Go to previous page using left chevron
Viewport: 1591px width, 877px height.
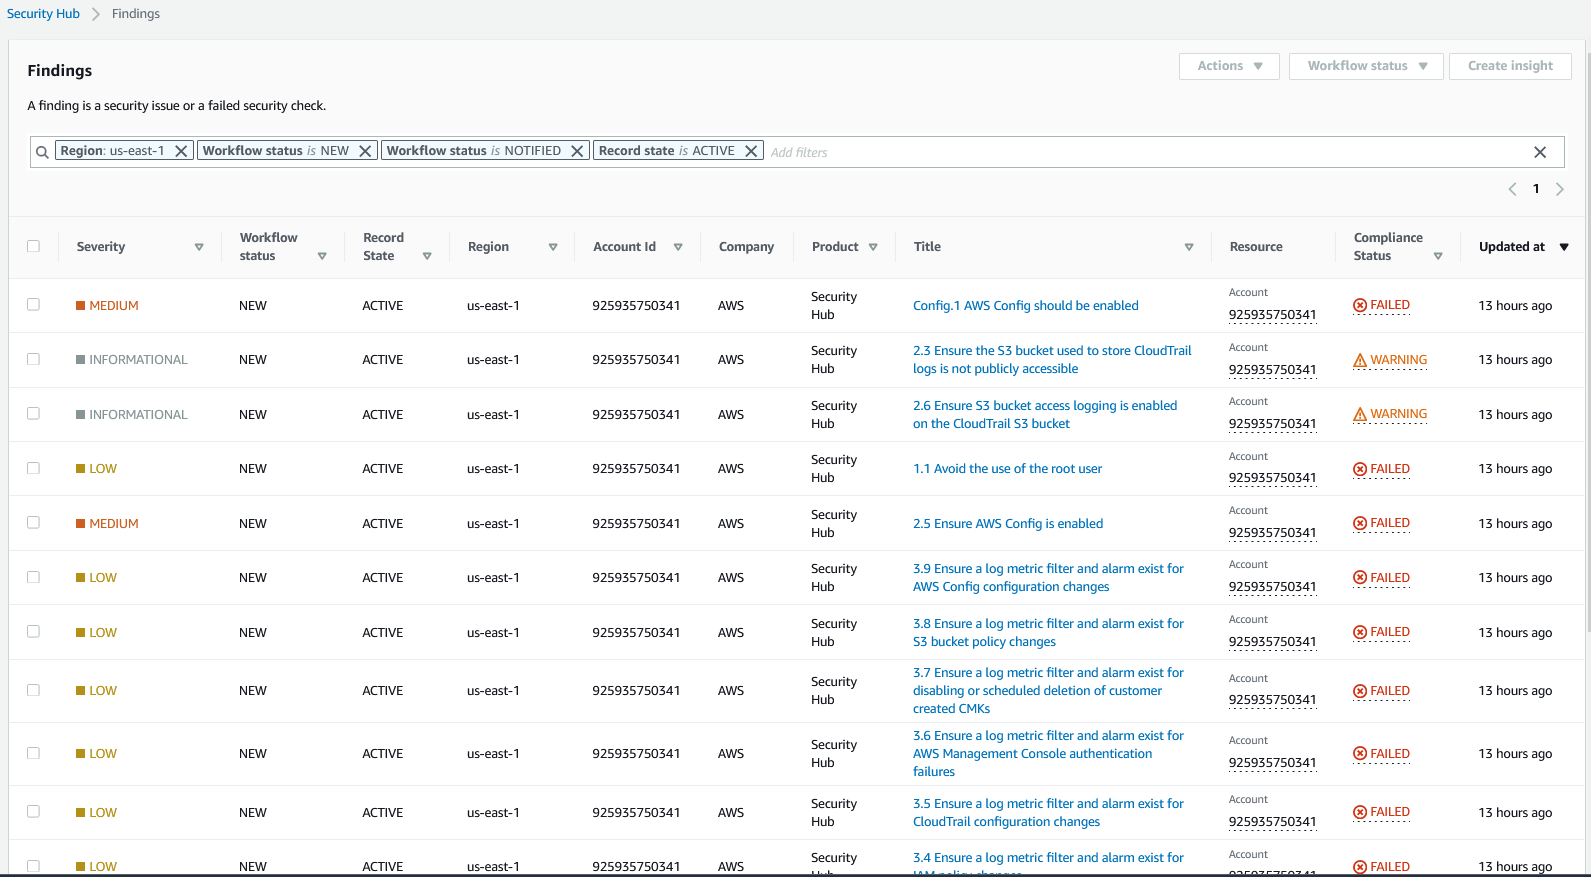(1512, 189)
